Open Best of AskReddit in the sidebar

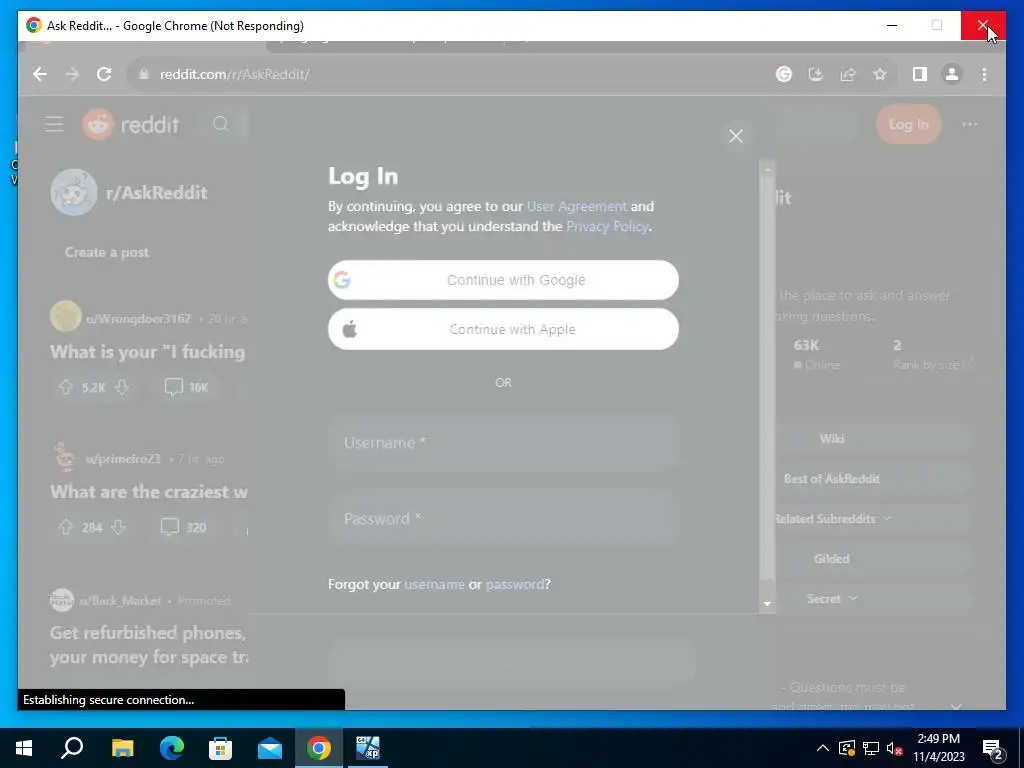coord(832,479)
